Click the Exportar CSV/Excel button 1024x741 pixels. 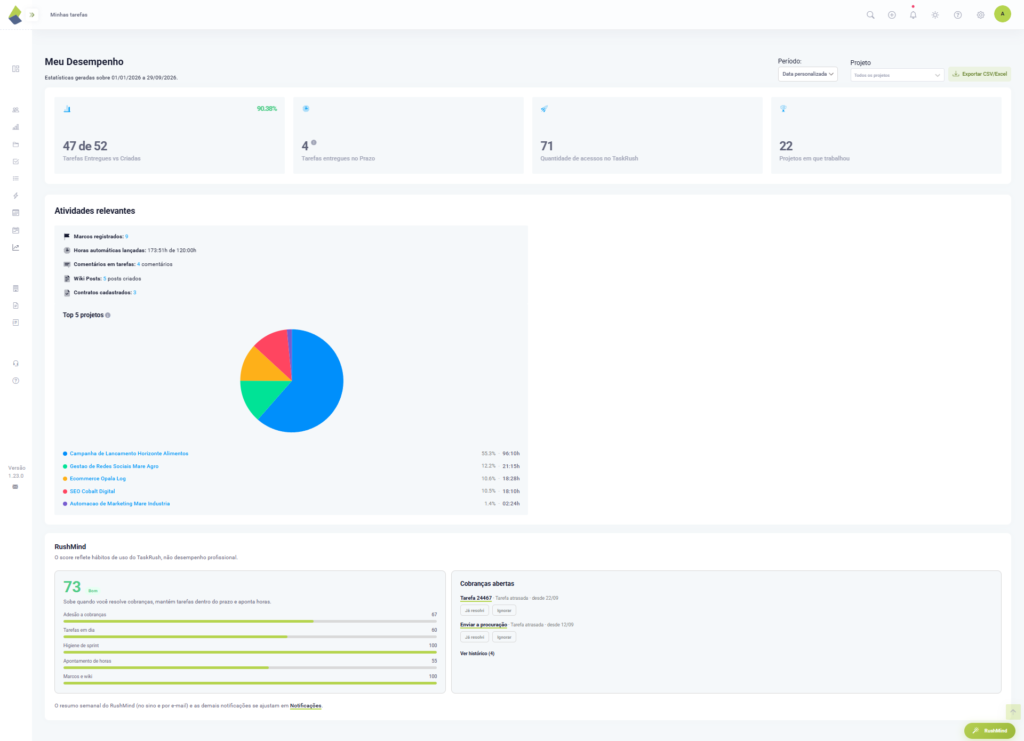point(980,74)
